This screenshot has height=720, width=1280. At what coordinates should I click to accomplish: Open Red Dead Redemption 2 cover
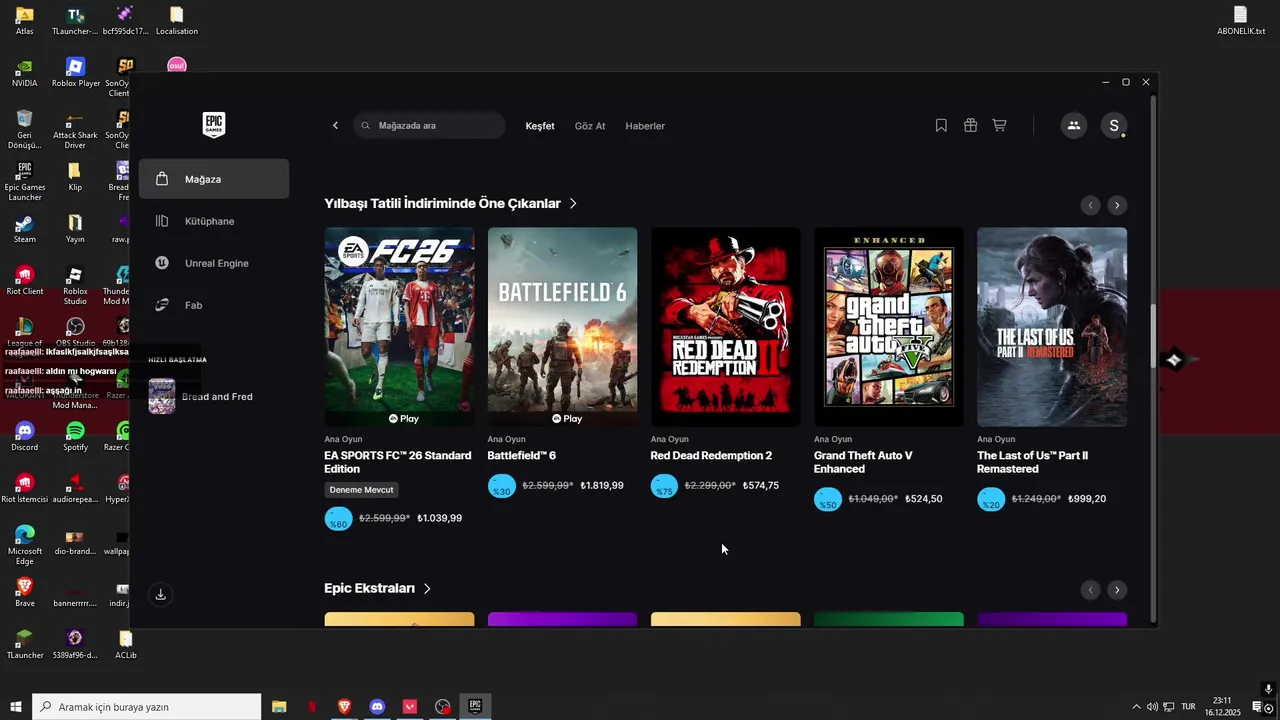[725, 327]
